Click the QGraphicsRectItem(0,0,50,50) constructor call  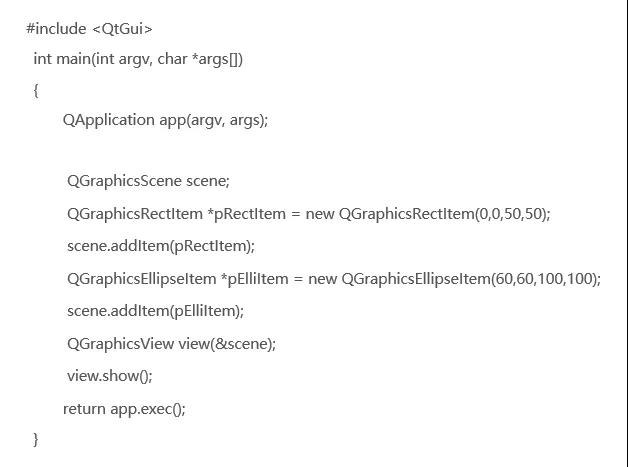point(445,214)
